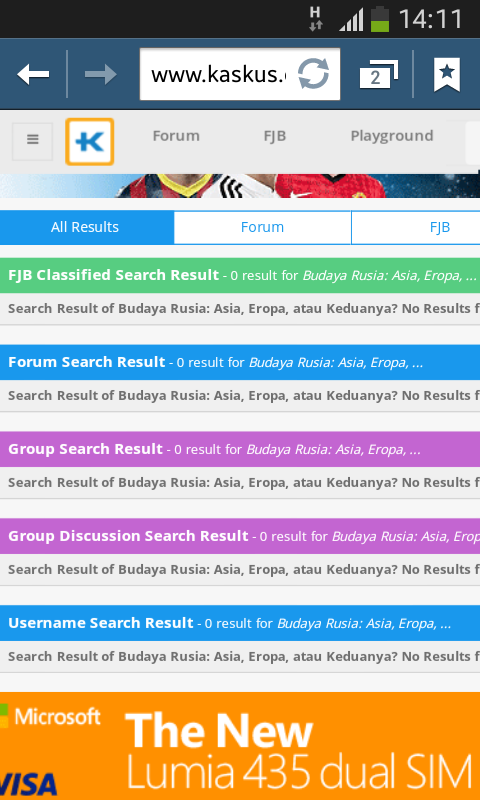The image size is (480, 800).
Task: Open the Forum Search Result header
Action: [240, 362]
